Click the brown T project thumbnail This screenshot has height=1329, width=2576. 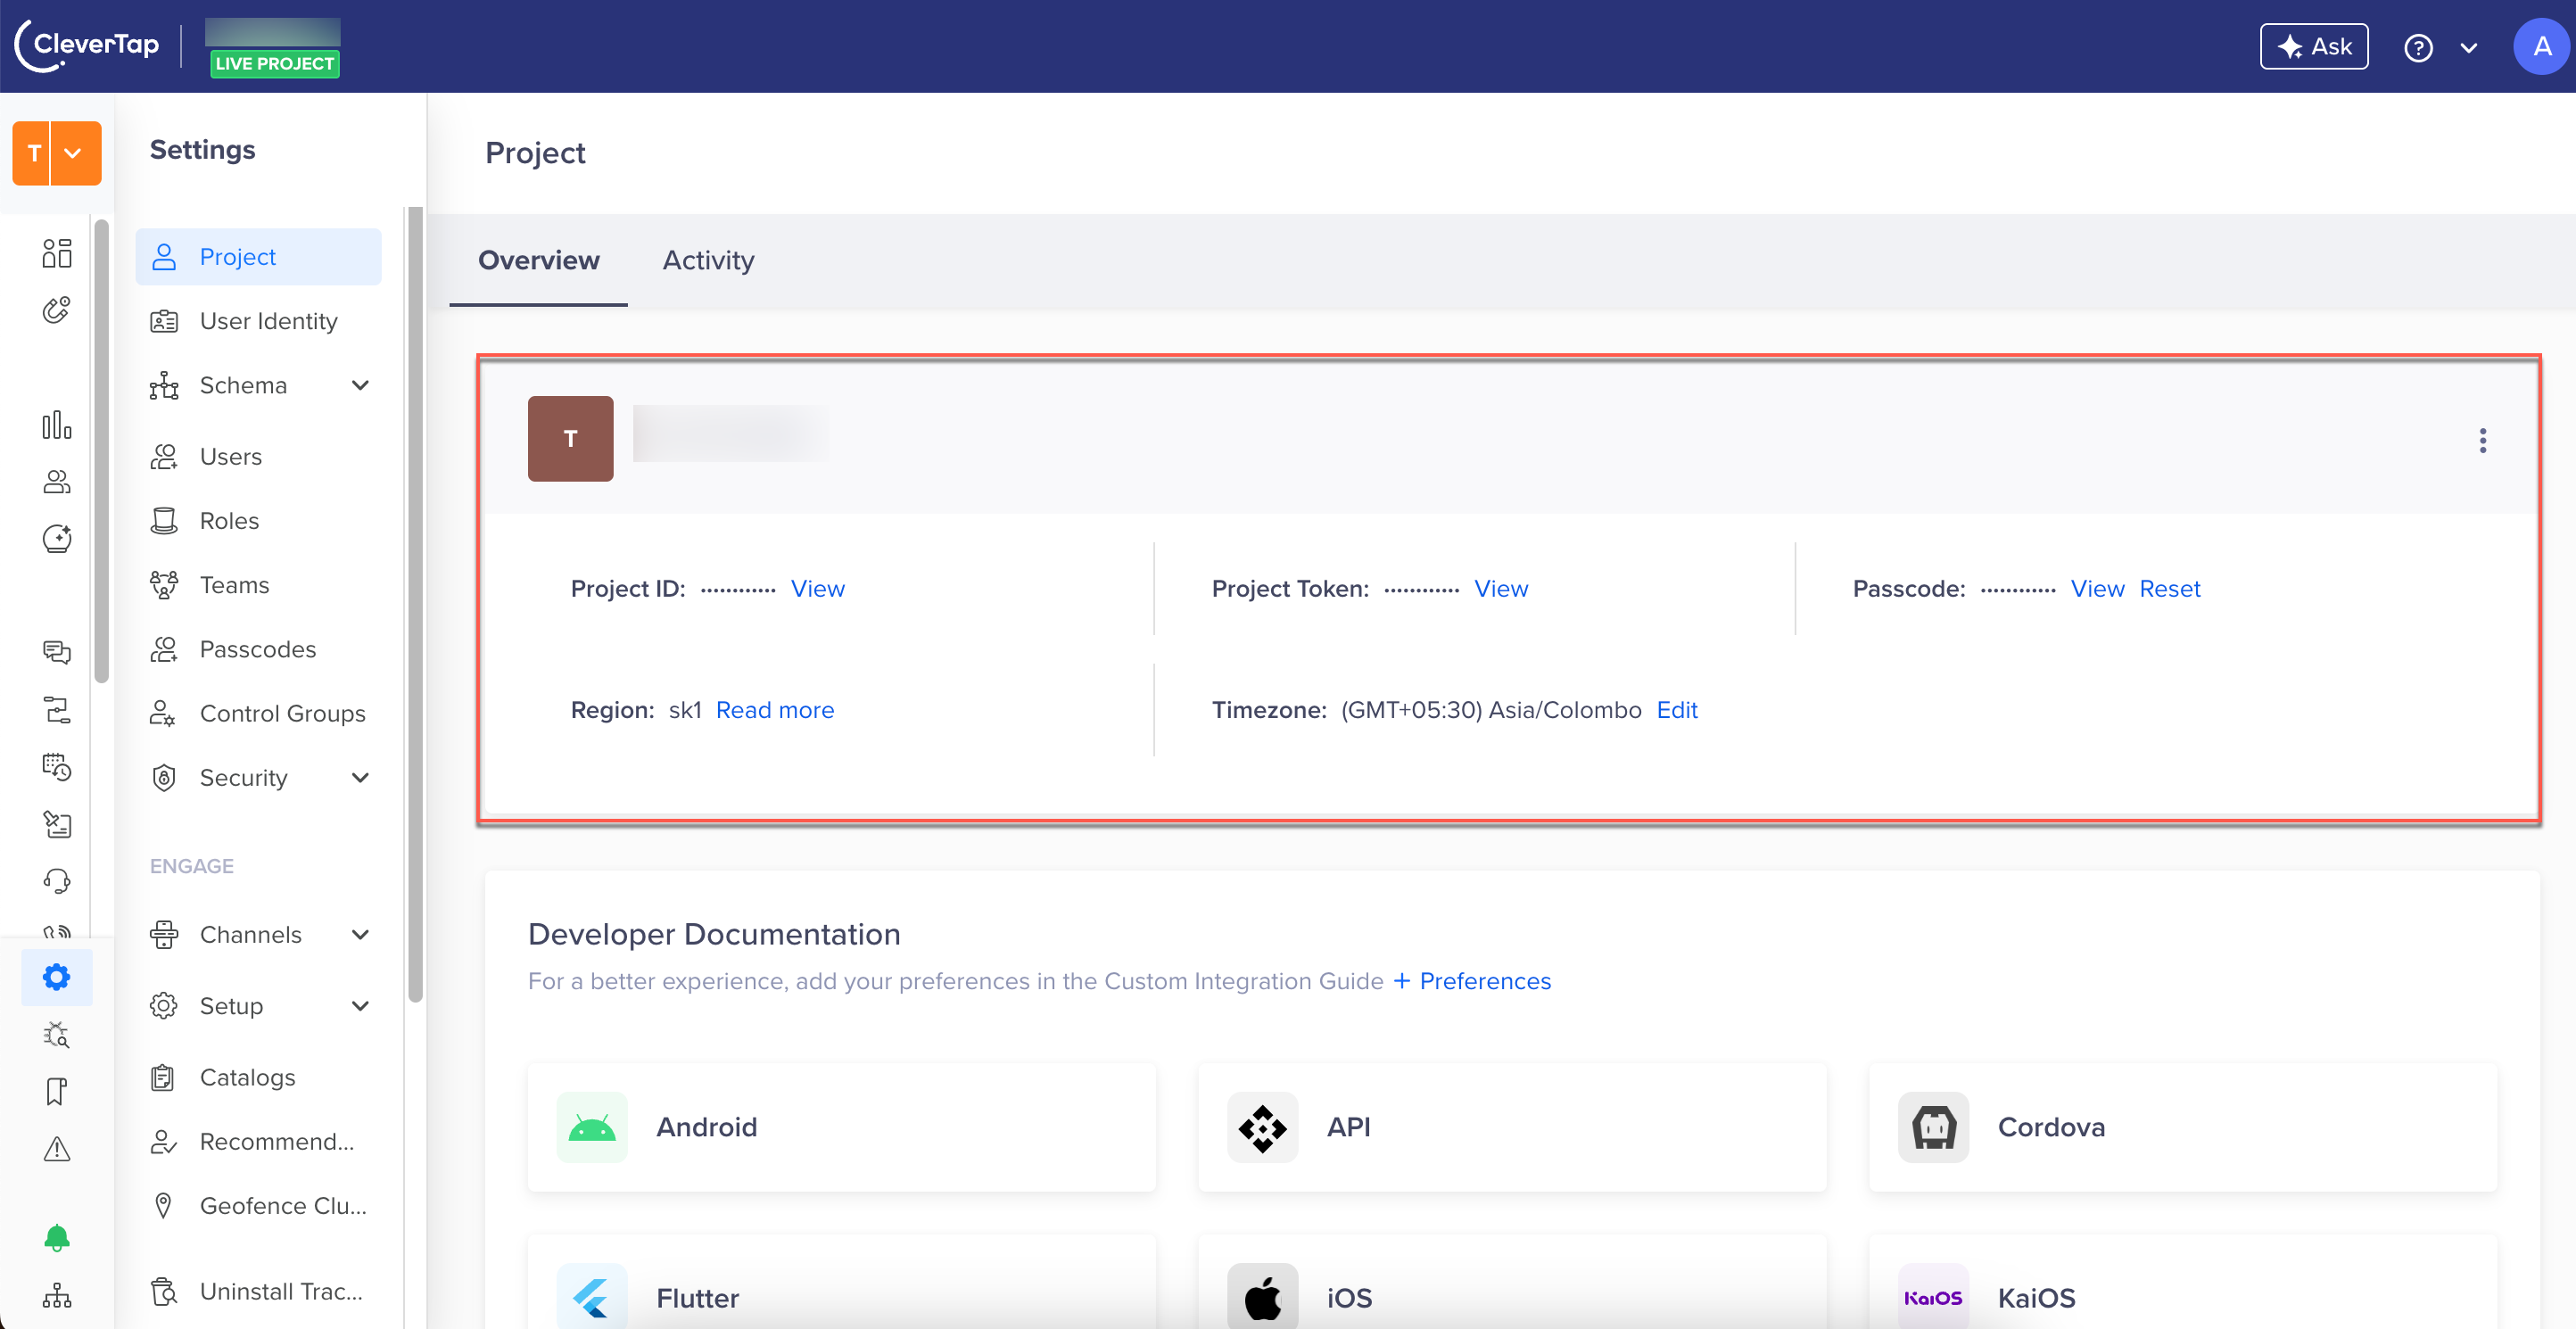[x=570, y=438]
